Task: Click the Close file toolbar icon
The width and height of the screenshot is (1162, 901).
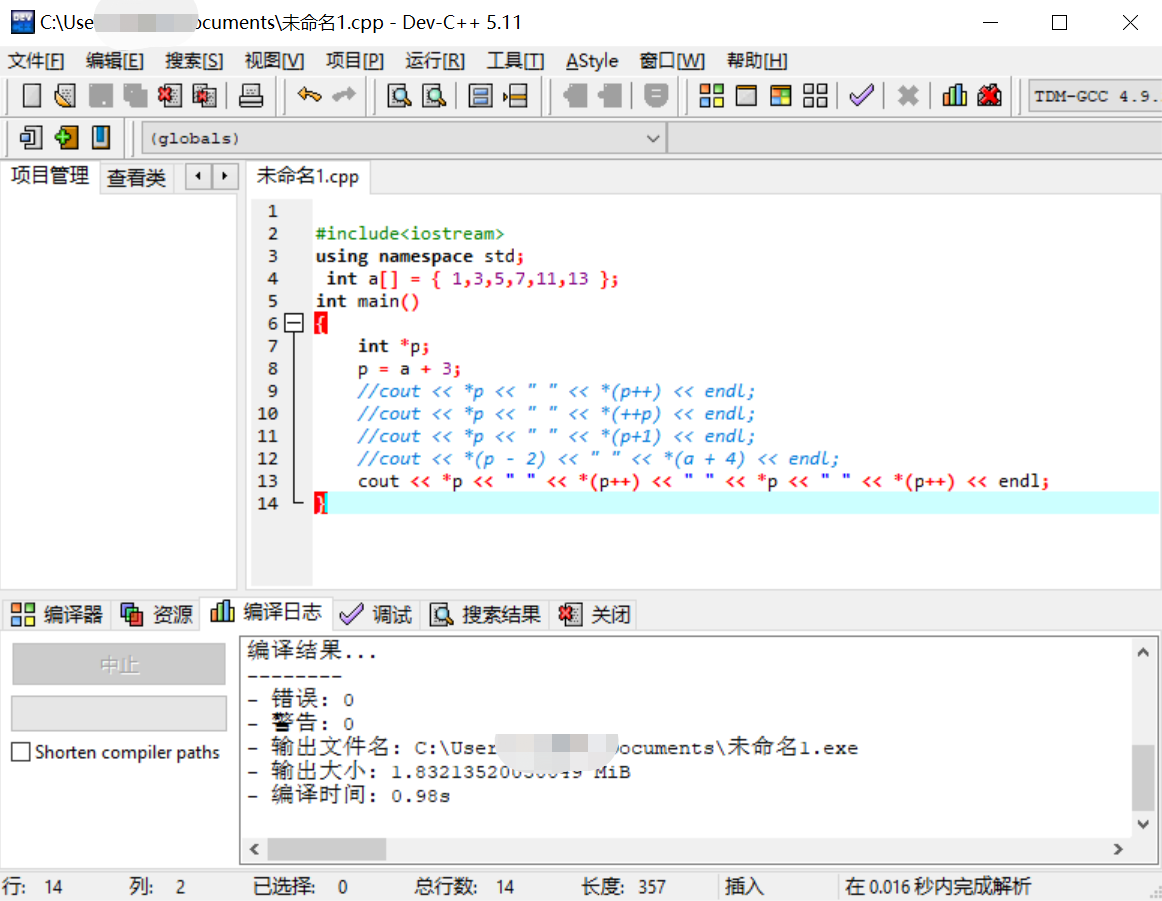Action: (x=170, y=96)
